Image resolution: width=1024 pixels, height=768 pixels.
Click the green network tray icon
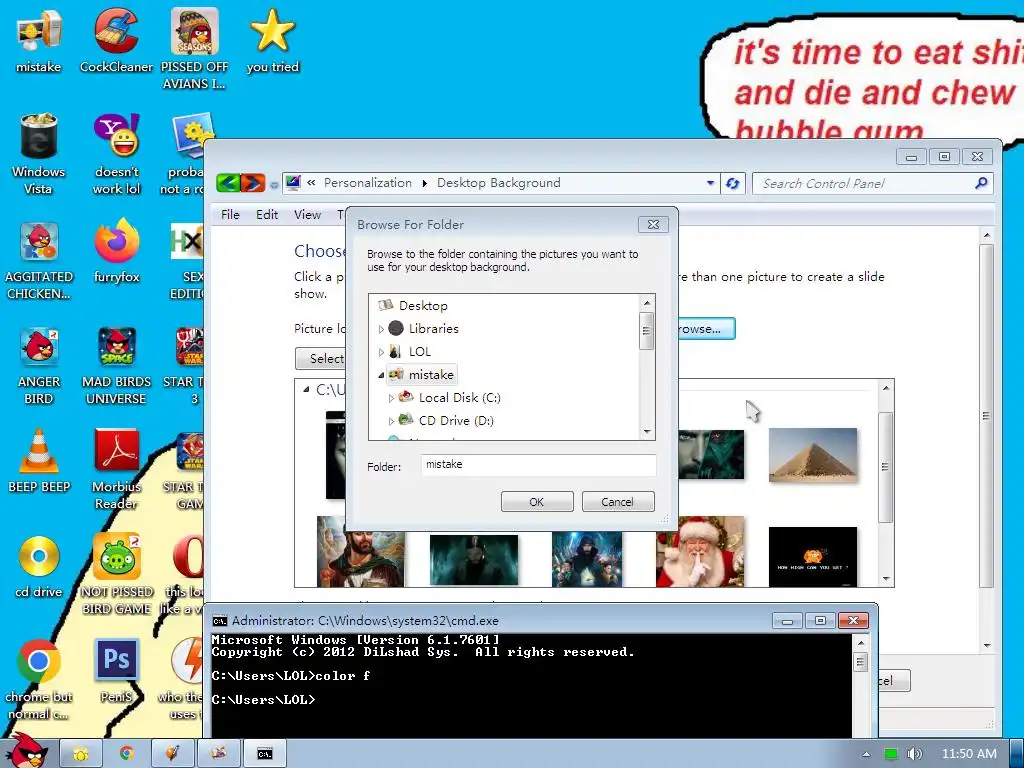point(891,754)
